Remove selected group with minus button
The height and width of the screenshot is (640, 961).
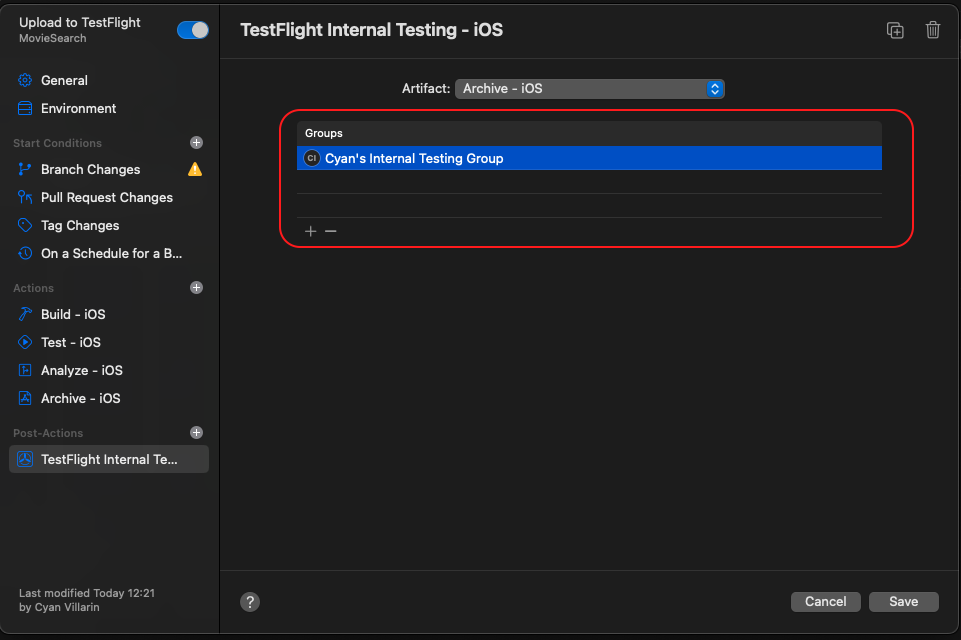[331, 231]
